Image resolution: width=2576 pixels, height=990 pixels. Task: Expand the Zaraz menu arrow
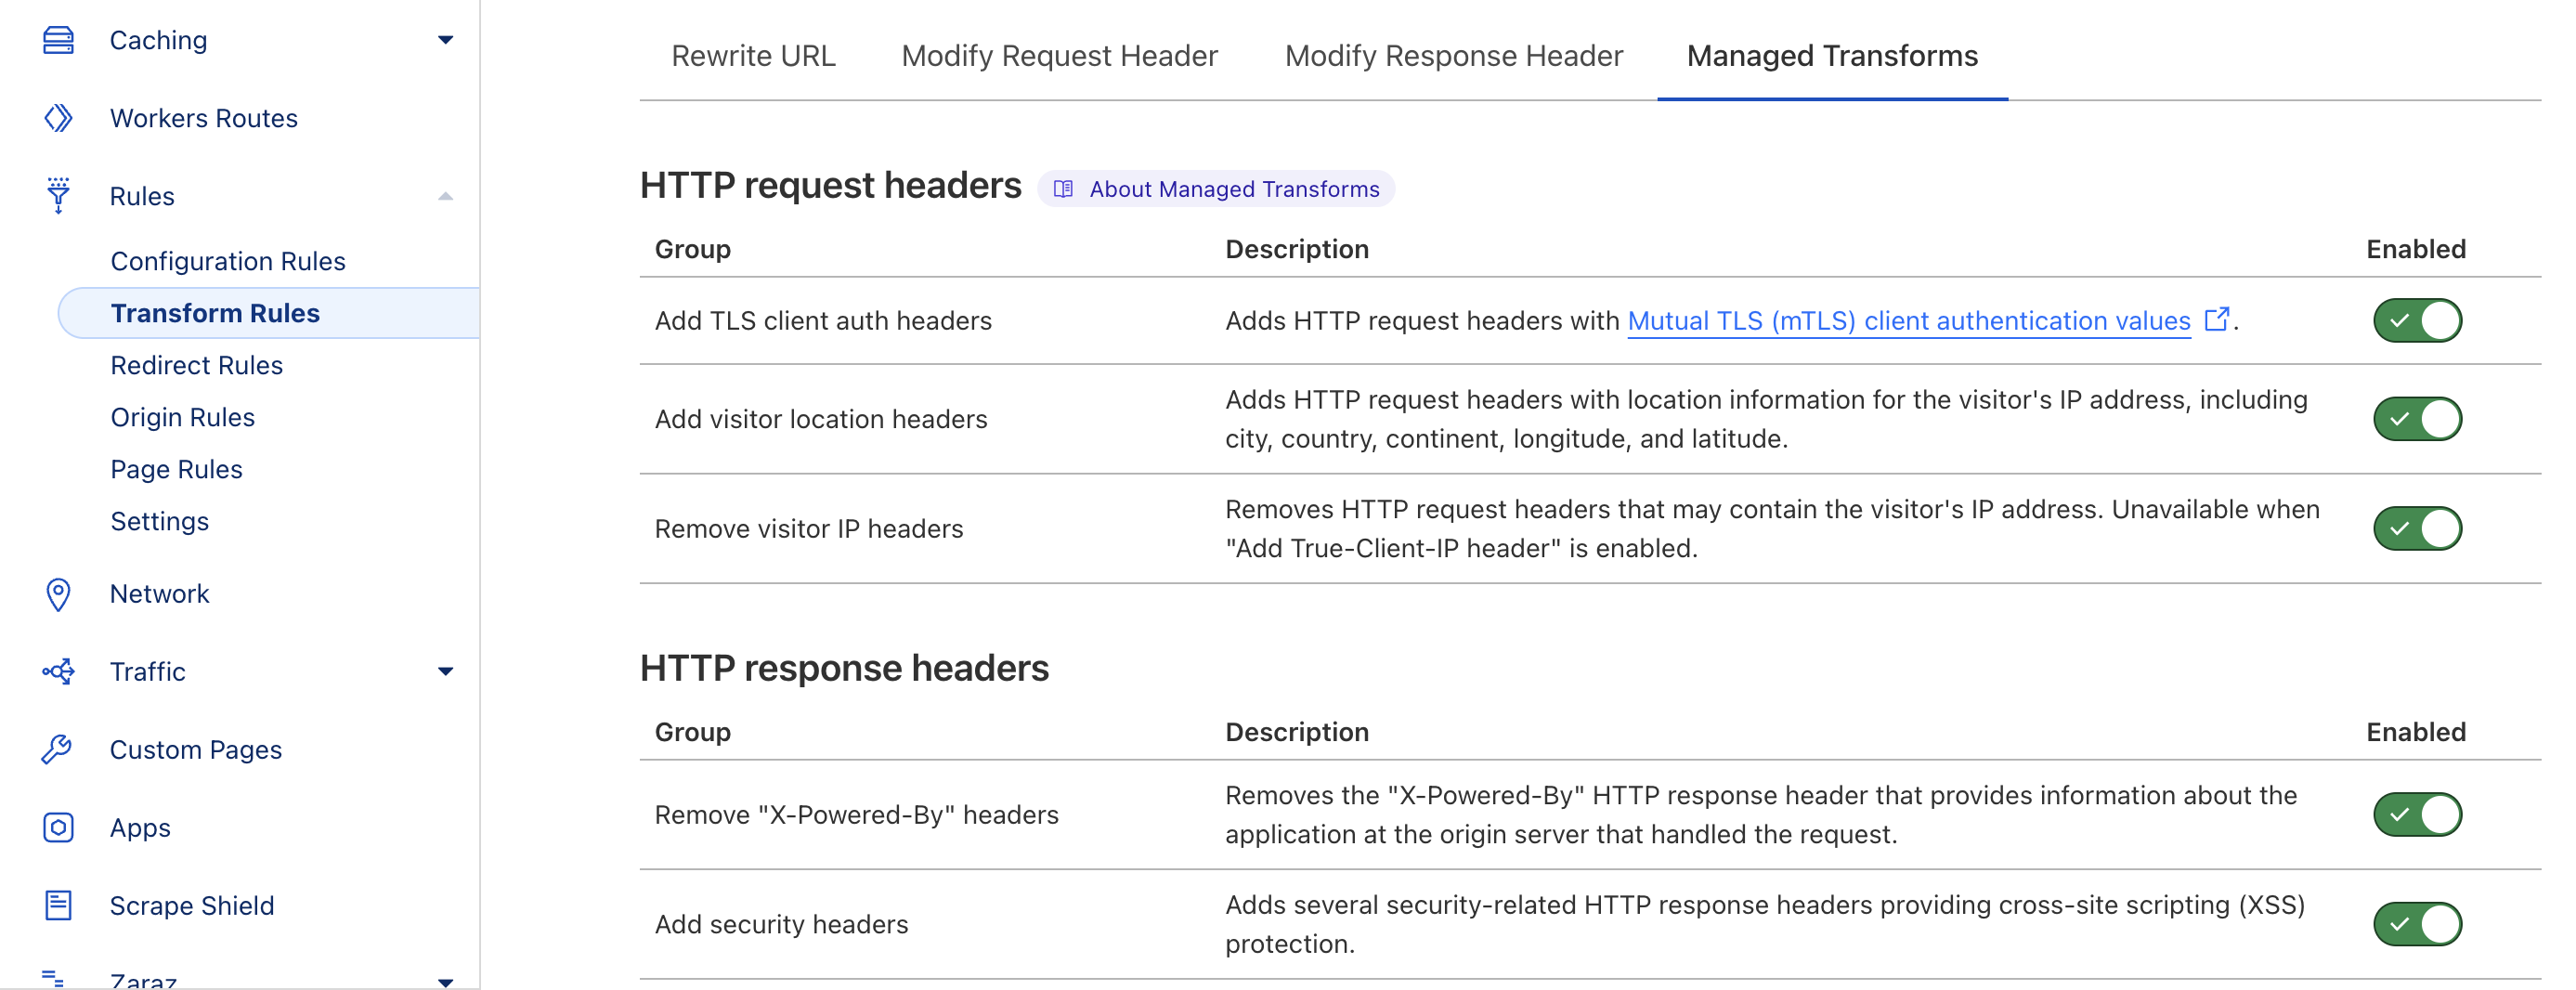pyautogui.click(x=446, y=981)
